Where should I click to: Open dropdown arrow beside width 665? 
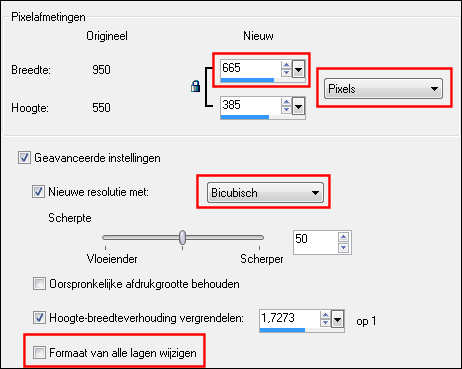(298, 70)
